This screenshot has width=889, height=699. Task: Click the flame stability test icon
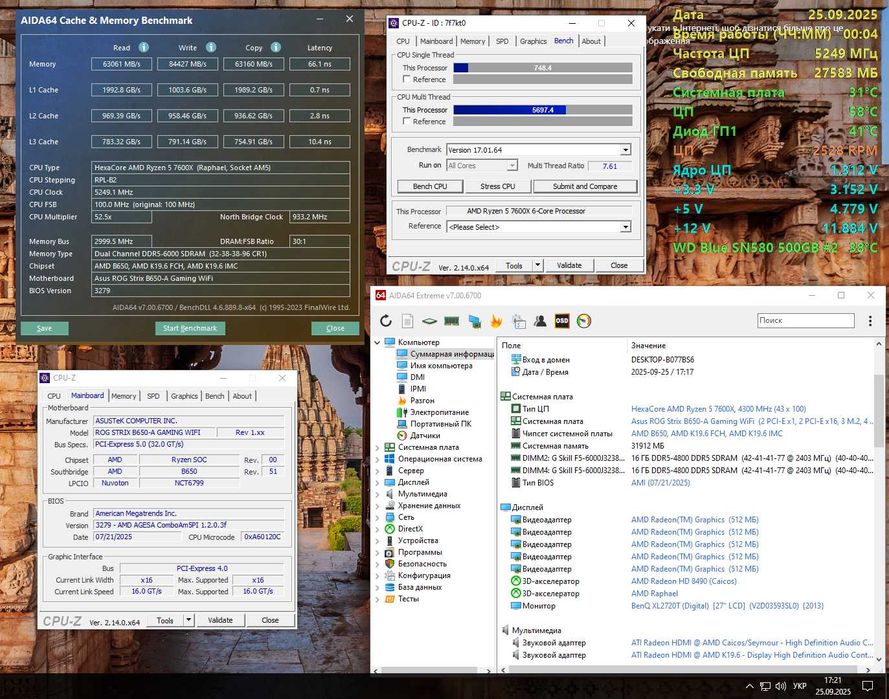(x=495, y=321)
